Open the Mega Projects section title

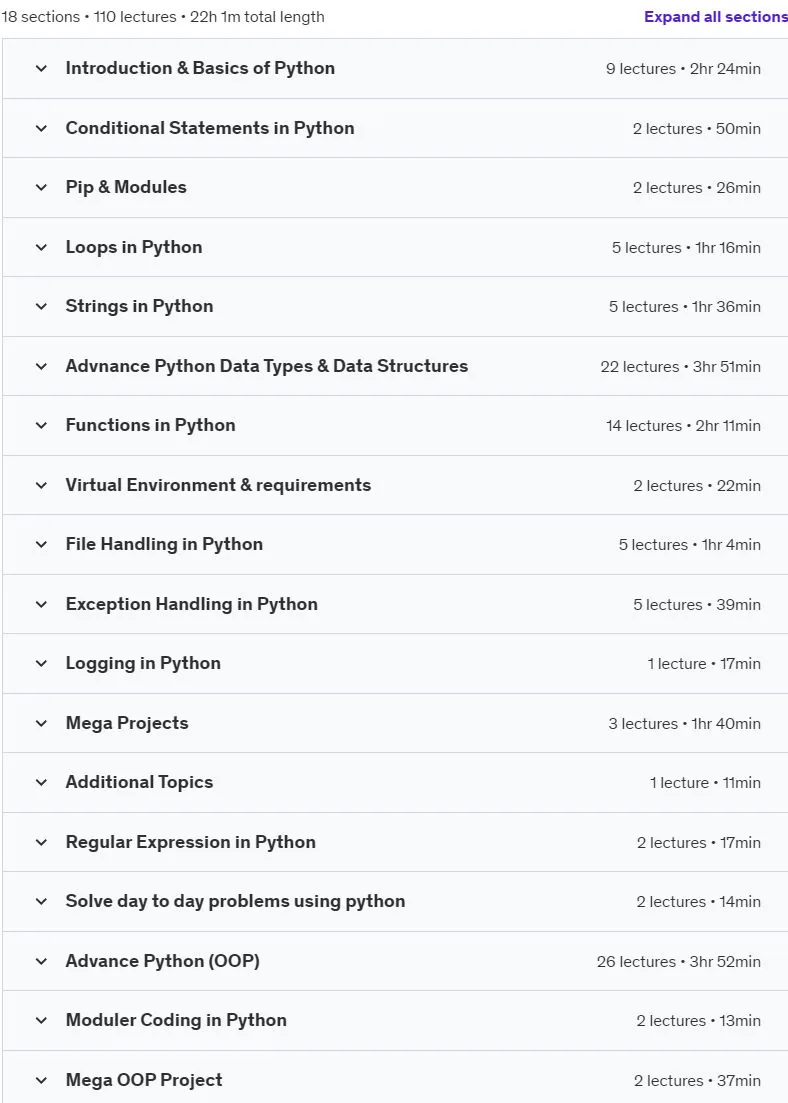pos(127,723)
